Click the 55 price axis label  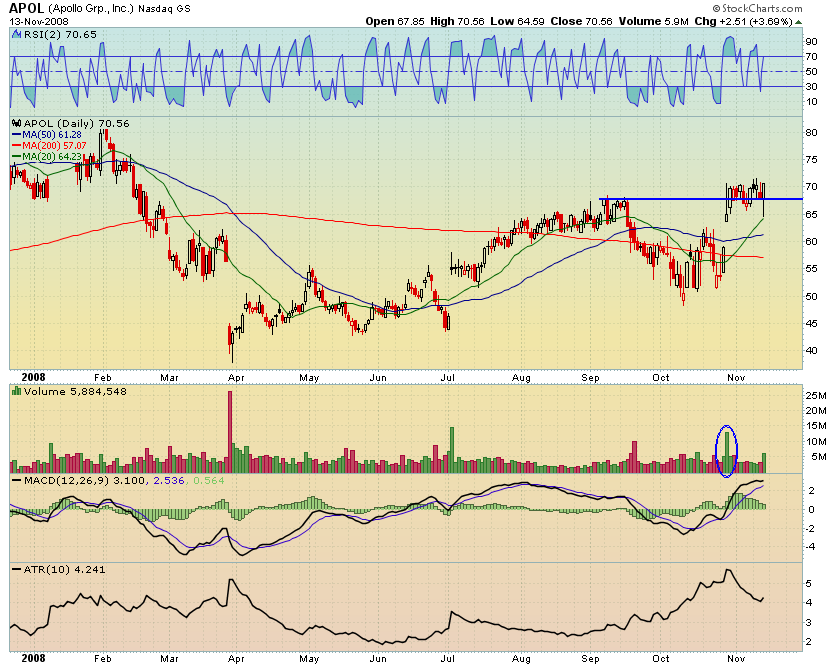811,269
